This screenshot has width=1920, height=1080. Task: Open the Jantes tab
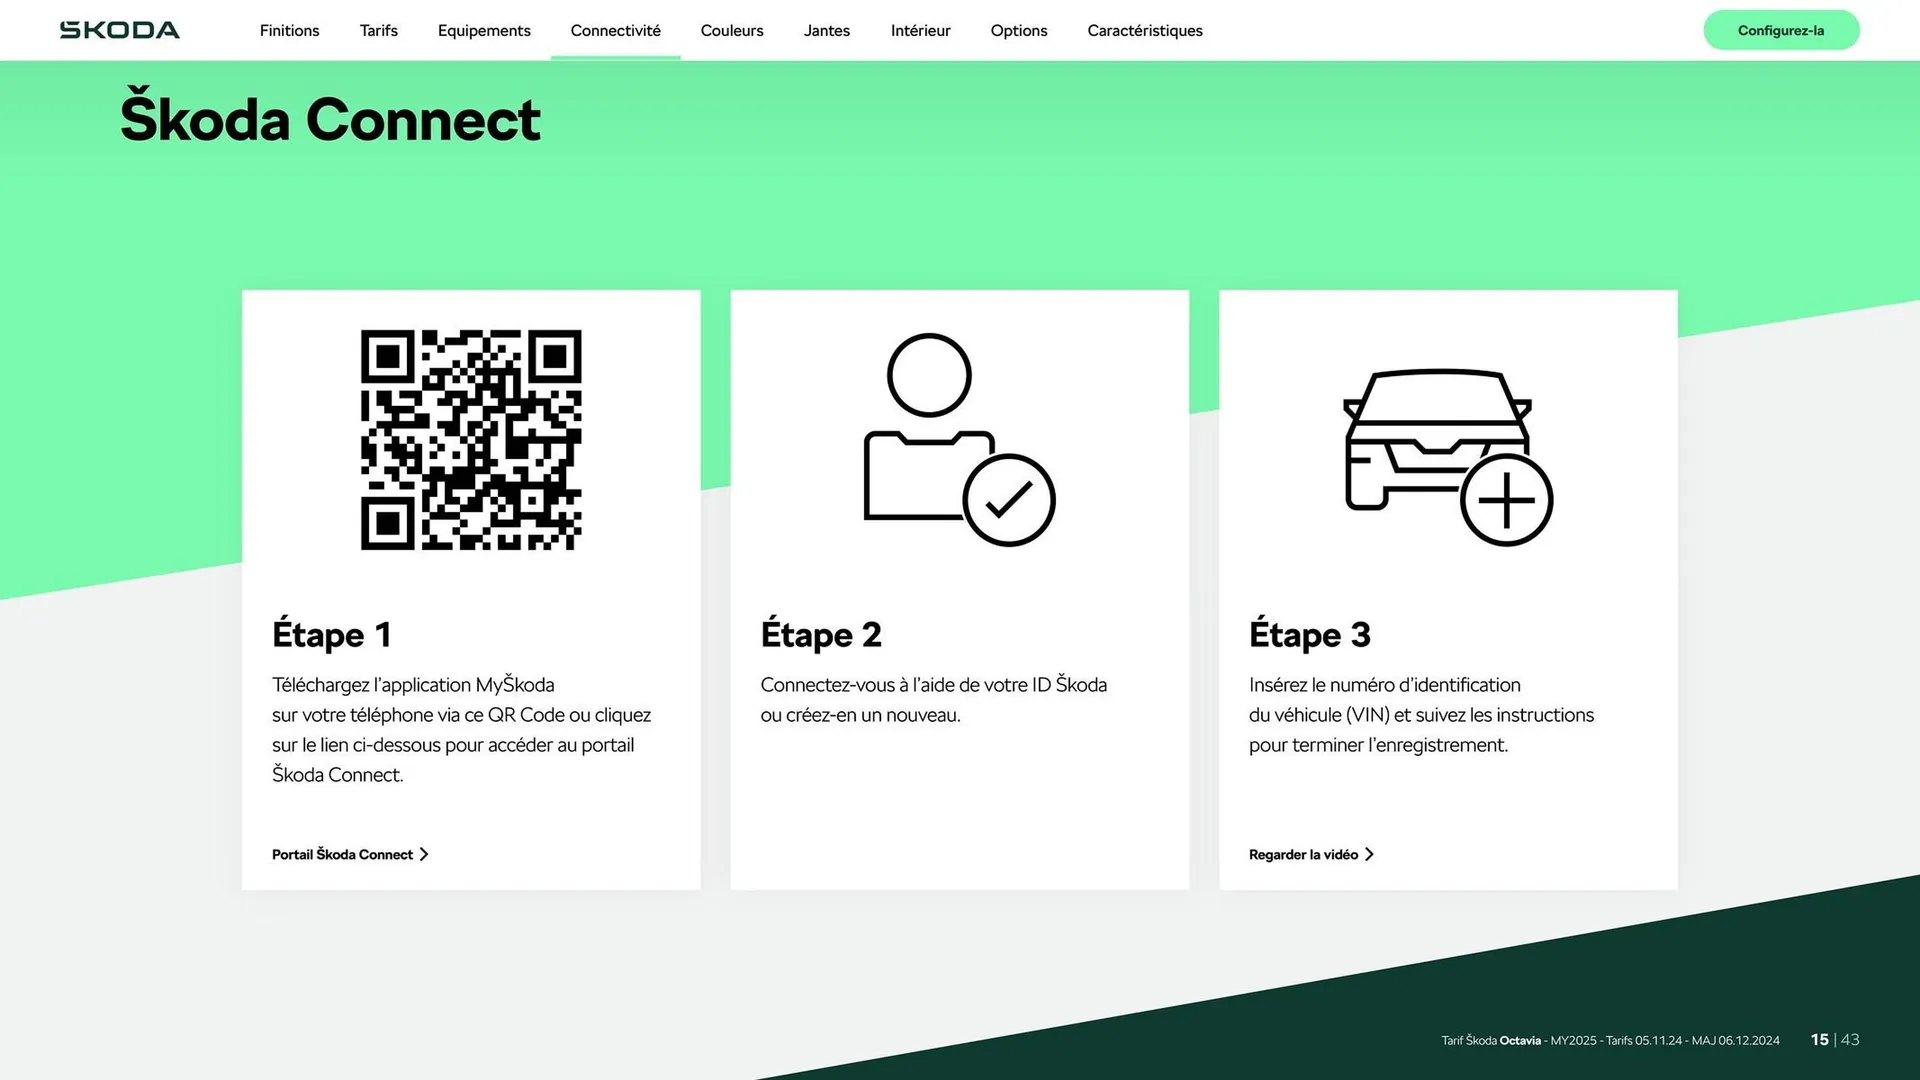pyautogui.click(x=826, y=30)
